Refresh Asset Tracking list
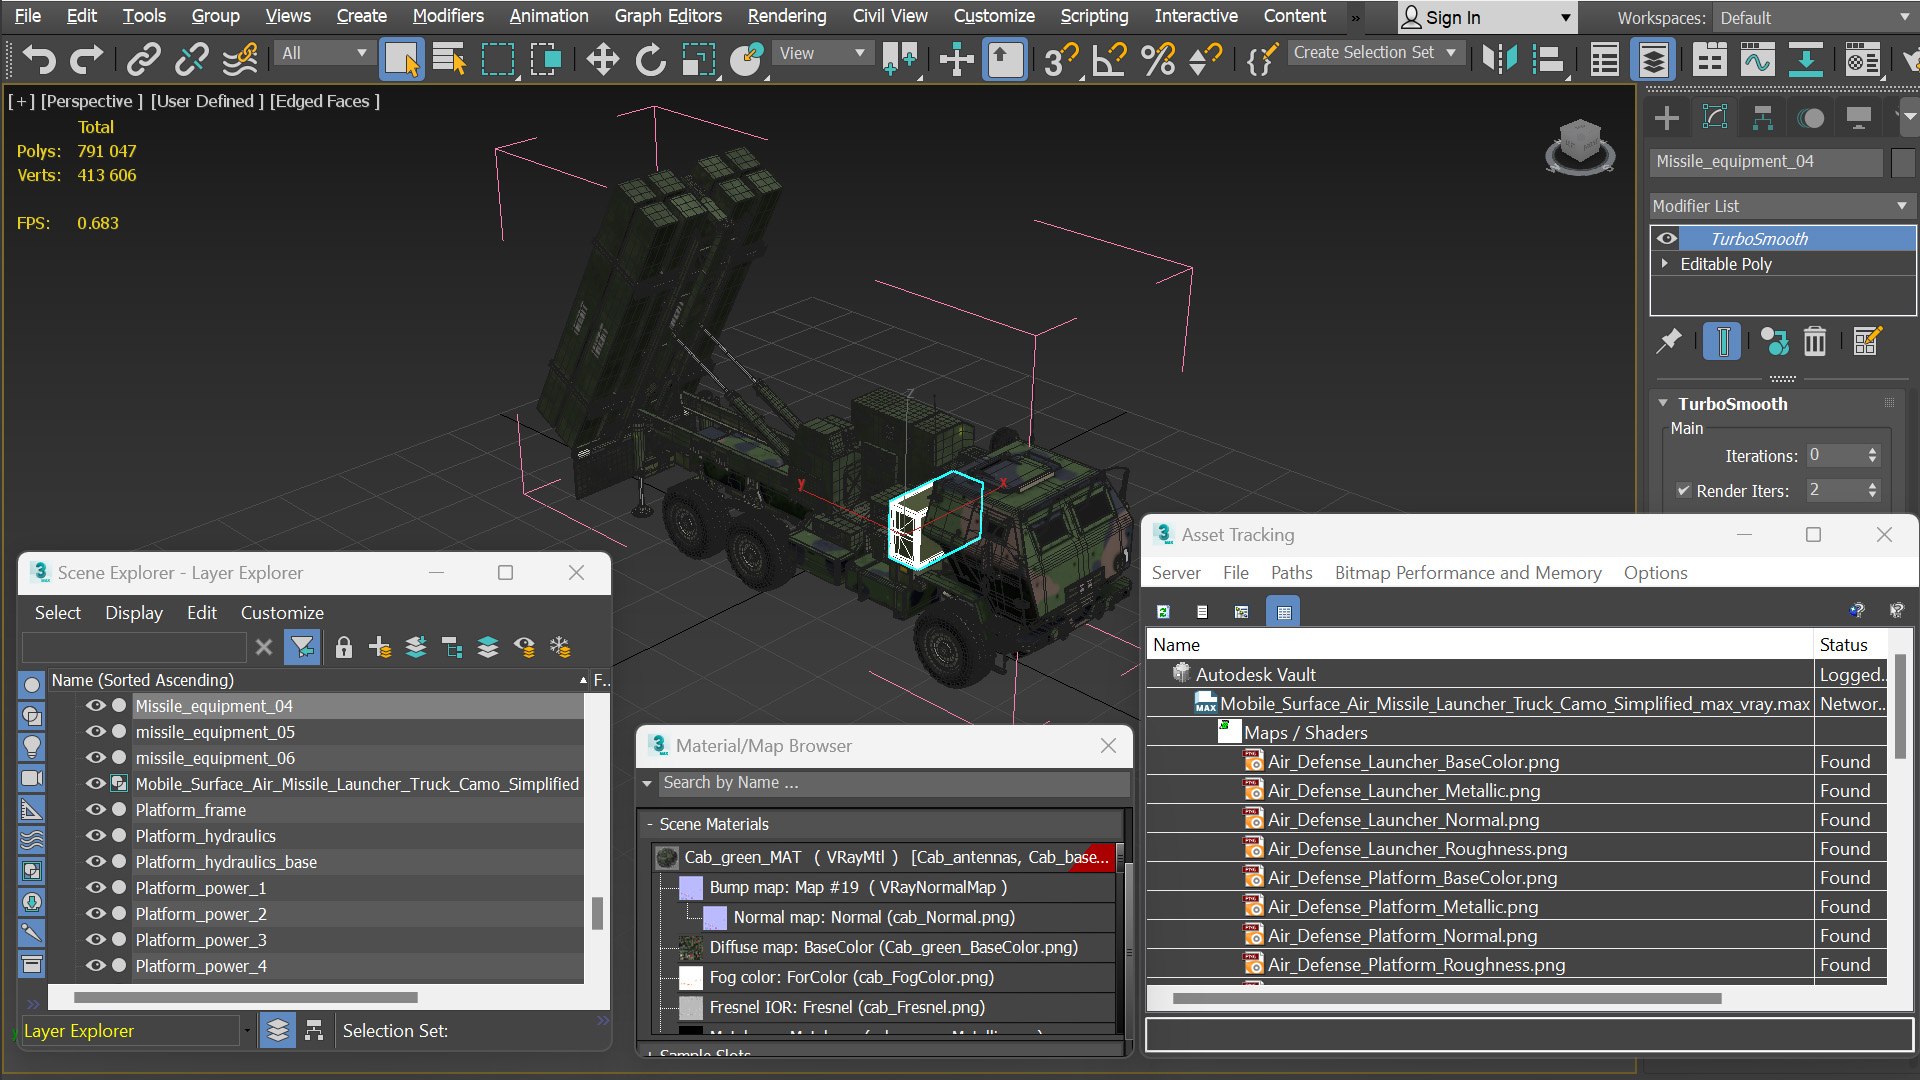Image resolution: width=1920 pixels, height=1080 pixels. coord(1163,612)
